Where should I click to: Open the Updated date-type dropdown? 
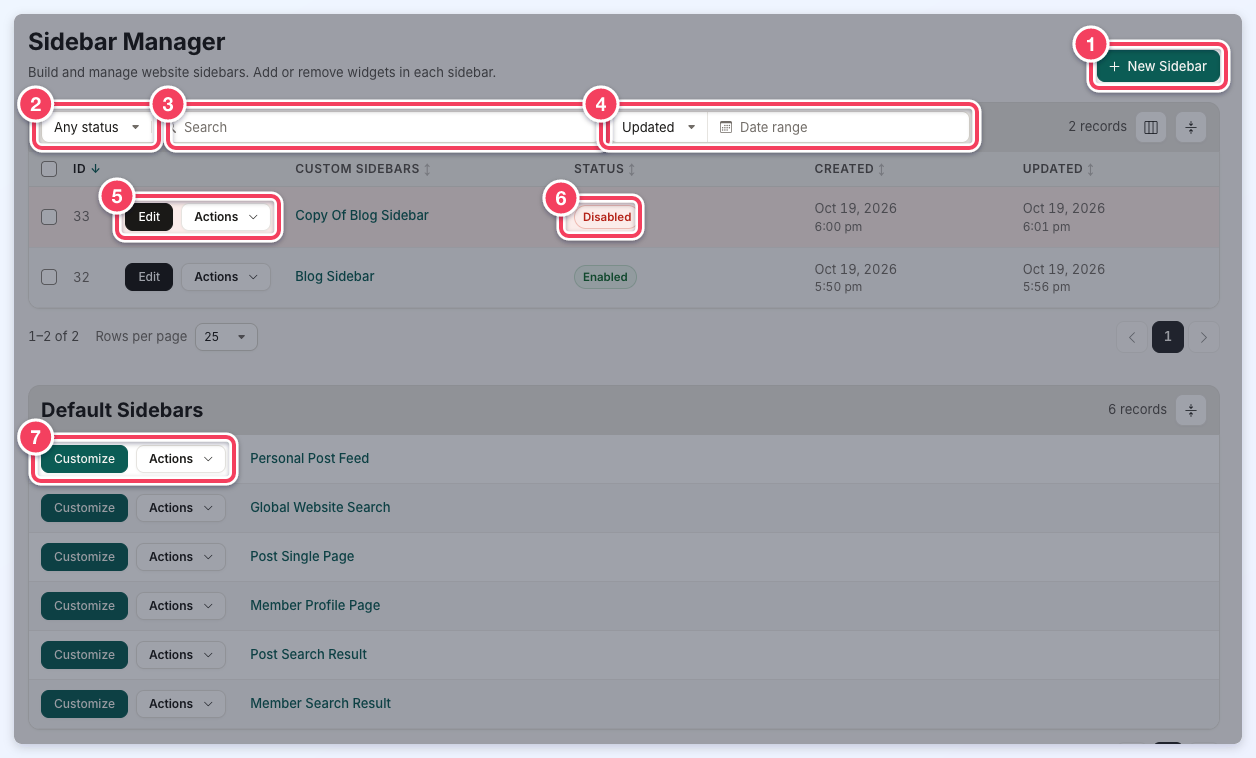(x=659, y=127)
